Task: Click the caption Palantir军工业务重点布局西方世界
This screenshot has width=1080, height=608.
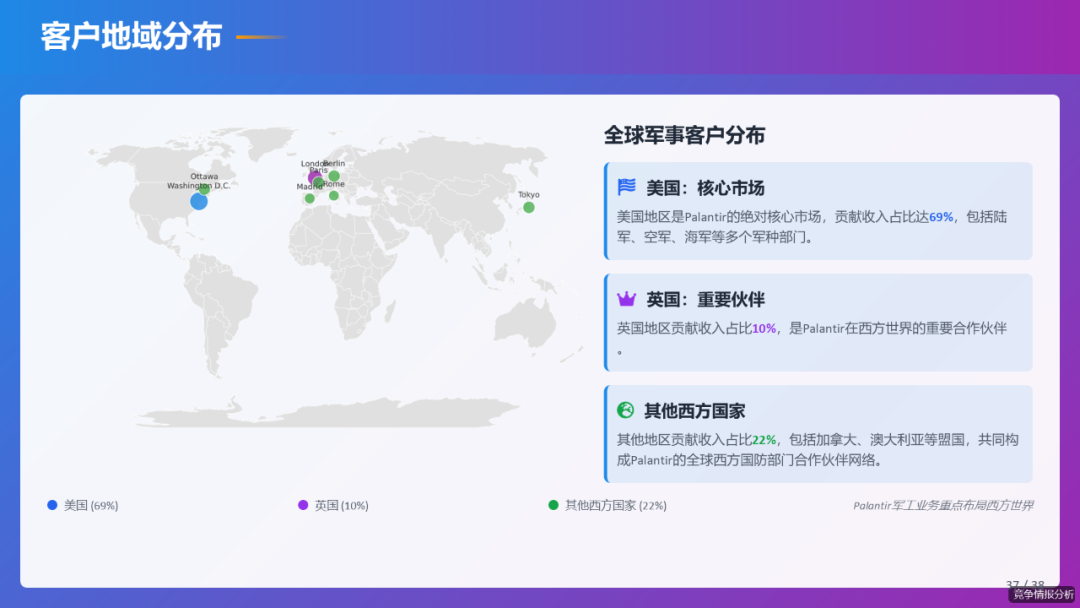Action: point(943,505)
